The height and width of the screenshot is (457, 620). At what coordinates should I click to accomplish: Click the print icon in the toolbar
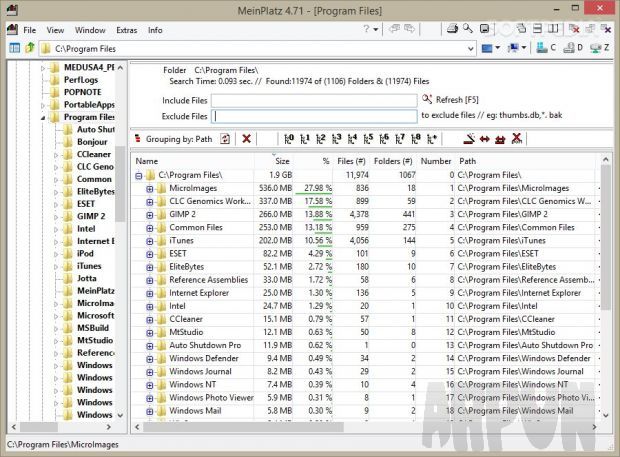tap(452, 28)
